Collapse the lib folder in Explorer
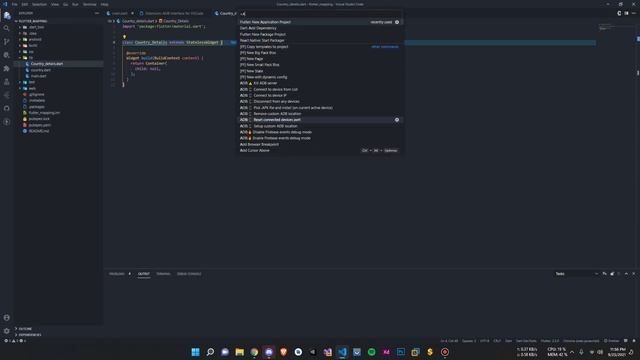This screenshot has height=360, width=640. [x=59, y=58]
